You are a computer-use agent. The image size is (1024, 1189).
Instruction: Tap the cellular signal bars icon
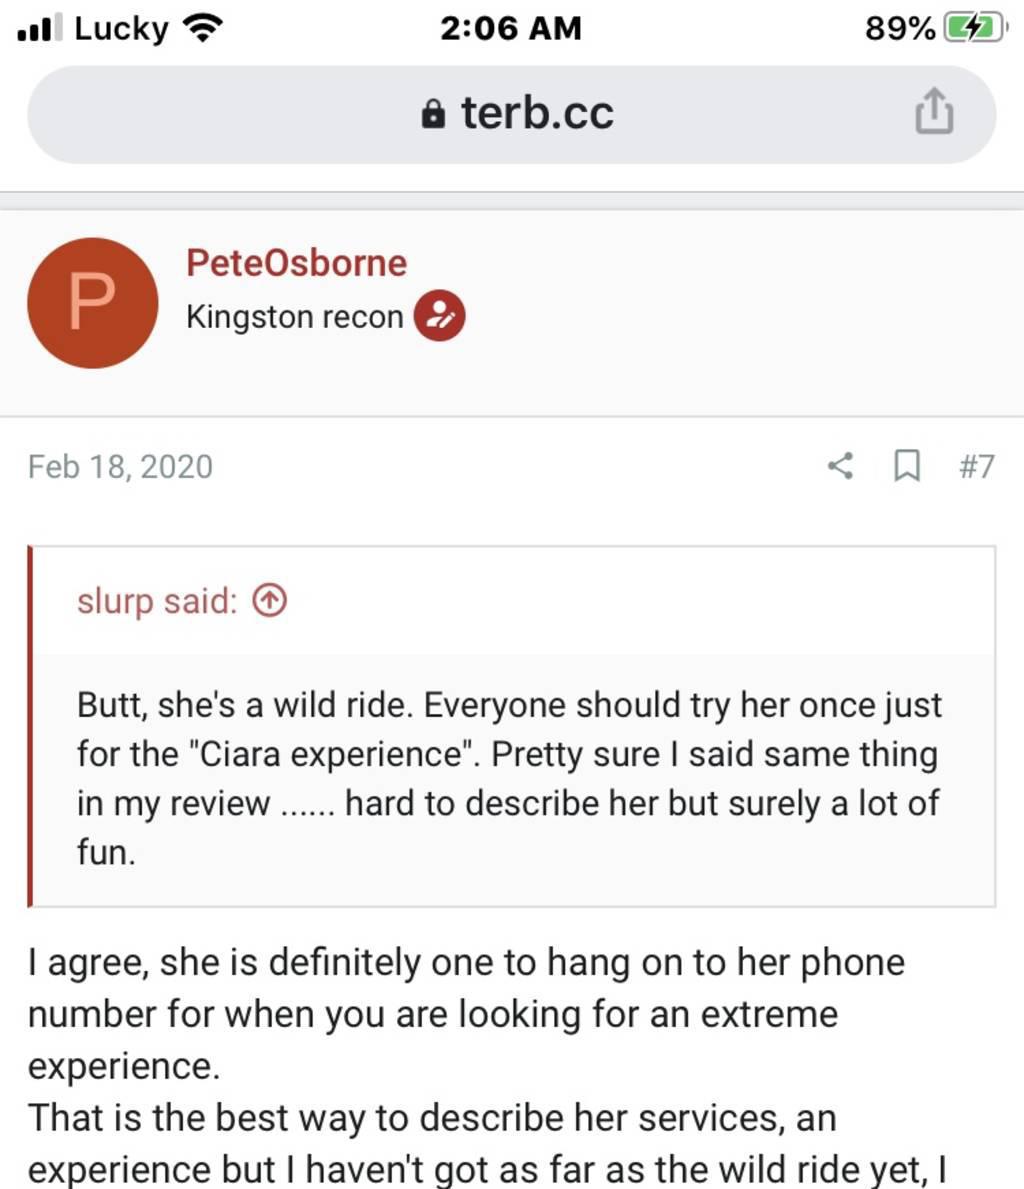40,28
